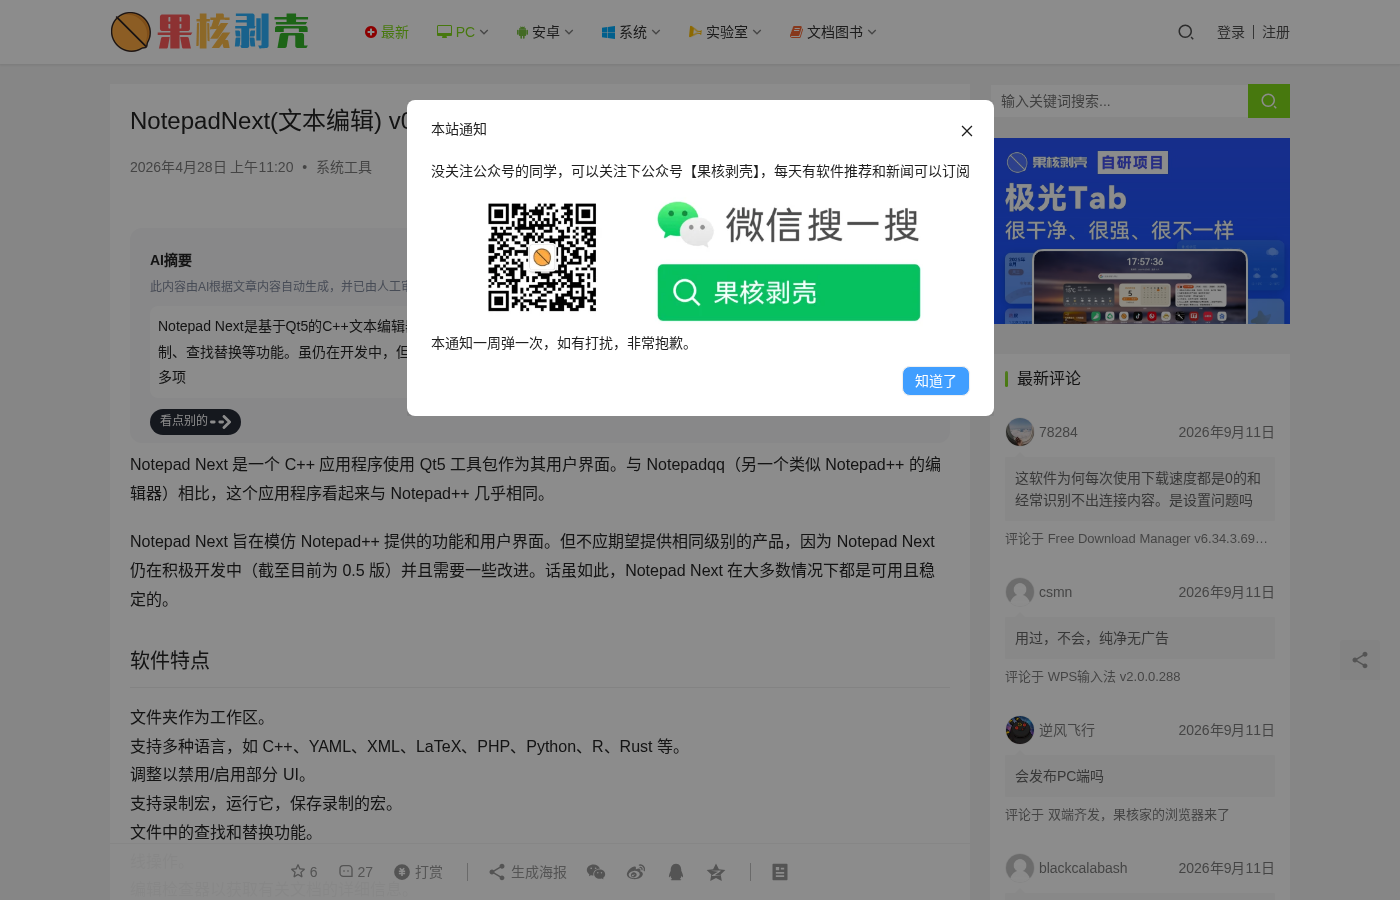Click the comment about 下载速度都是0
This screenshot has height=900, width=1400.
(1138, 489)
